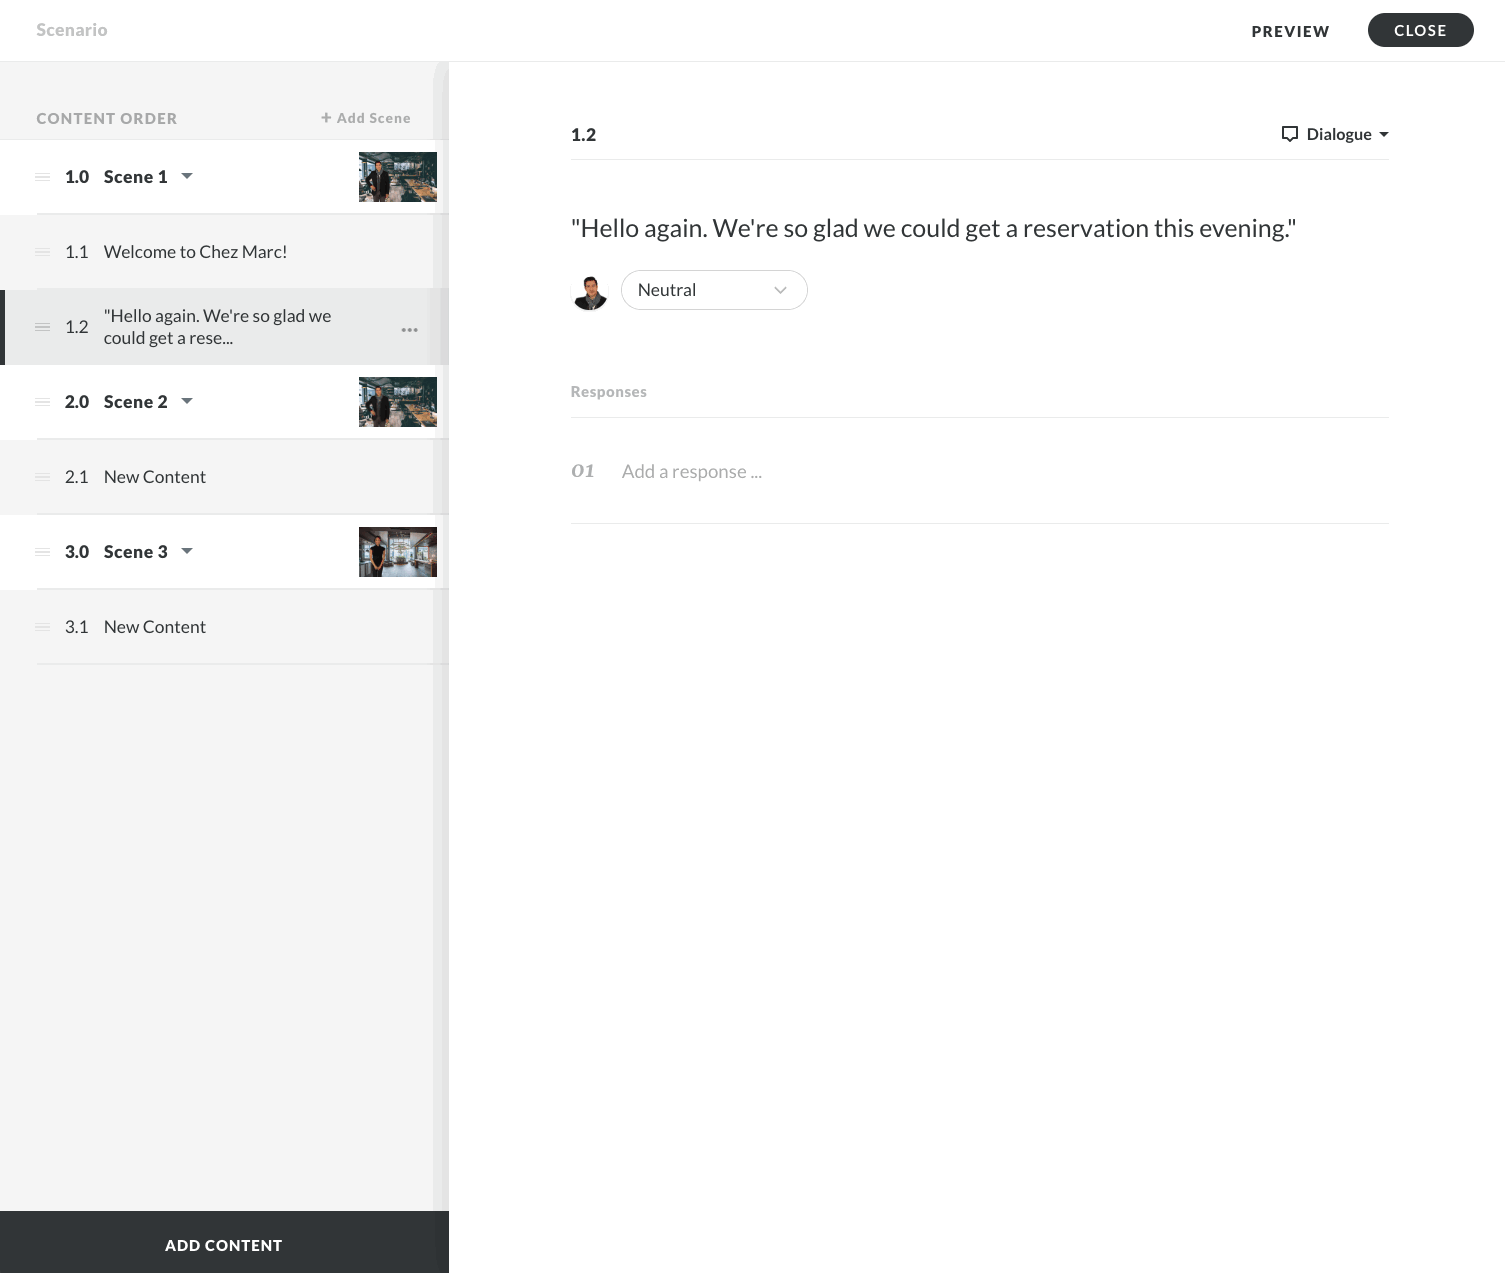
Task: Click Add Scene link
Action: 366,118
